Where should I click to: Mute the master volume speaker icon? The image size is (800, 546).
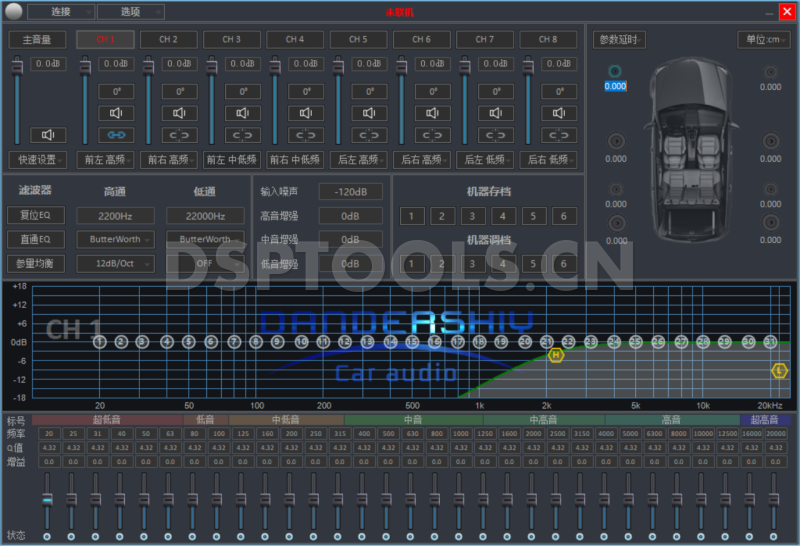point(47,135)
